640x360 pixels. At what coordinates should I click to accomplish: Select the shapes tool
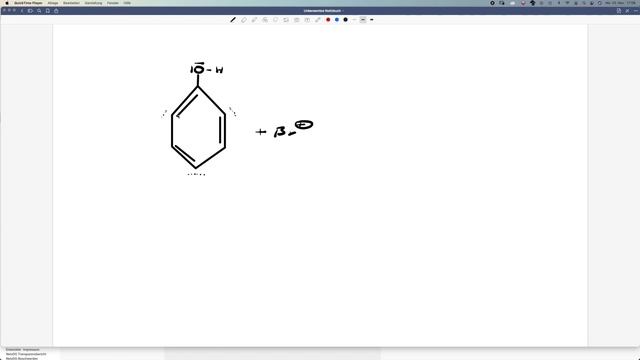(x=265, y=20)
